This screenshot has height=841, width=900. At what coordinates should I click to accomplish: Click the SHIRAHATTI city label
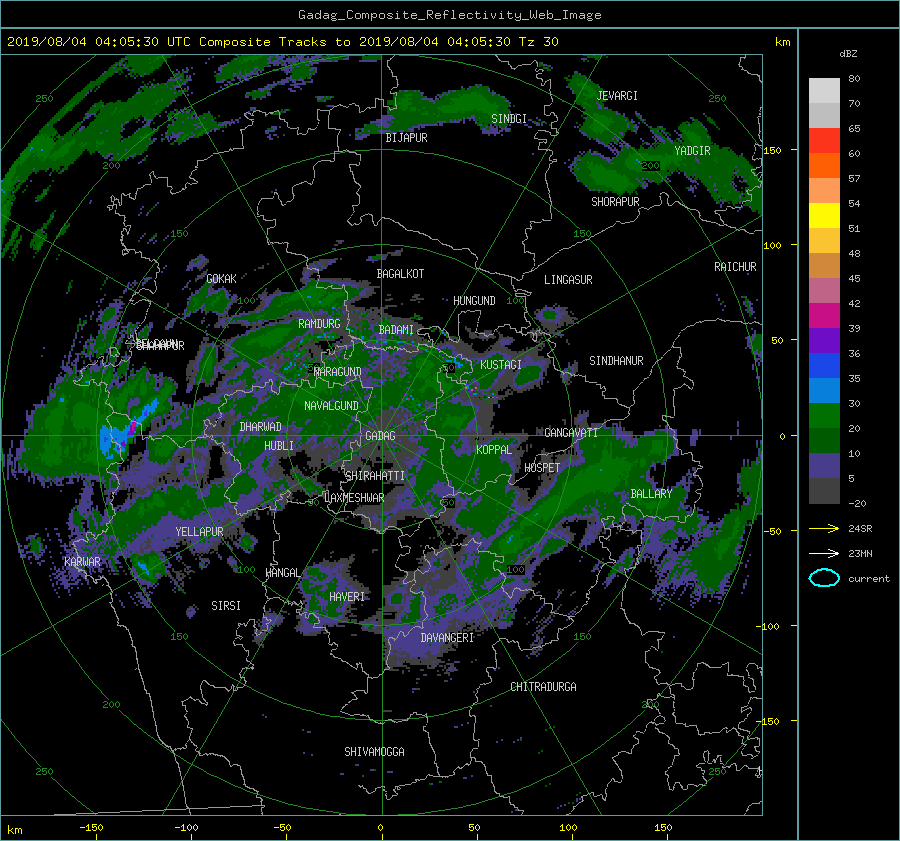click(375, 476)
